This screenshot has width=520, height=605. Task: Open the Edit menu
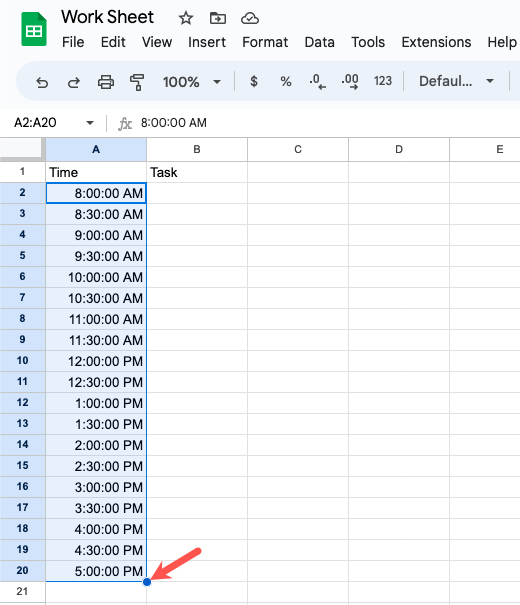pos(113,42)
